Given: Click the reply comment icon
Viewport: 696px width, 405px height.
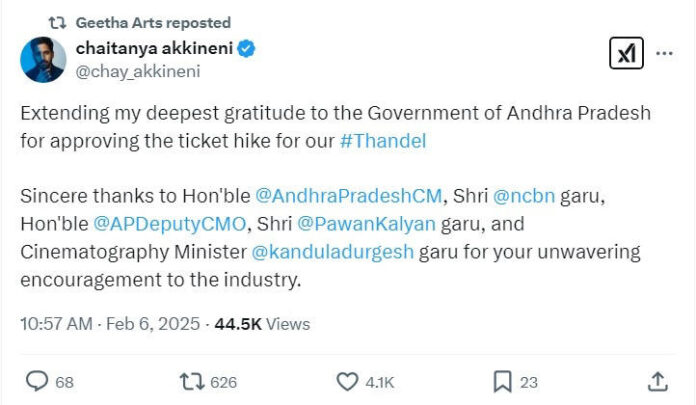Looking at the screenshot, I should tap(37, 381).
